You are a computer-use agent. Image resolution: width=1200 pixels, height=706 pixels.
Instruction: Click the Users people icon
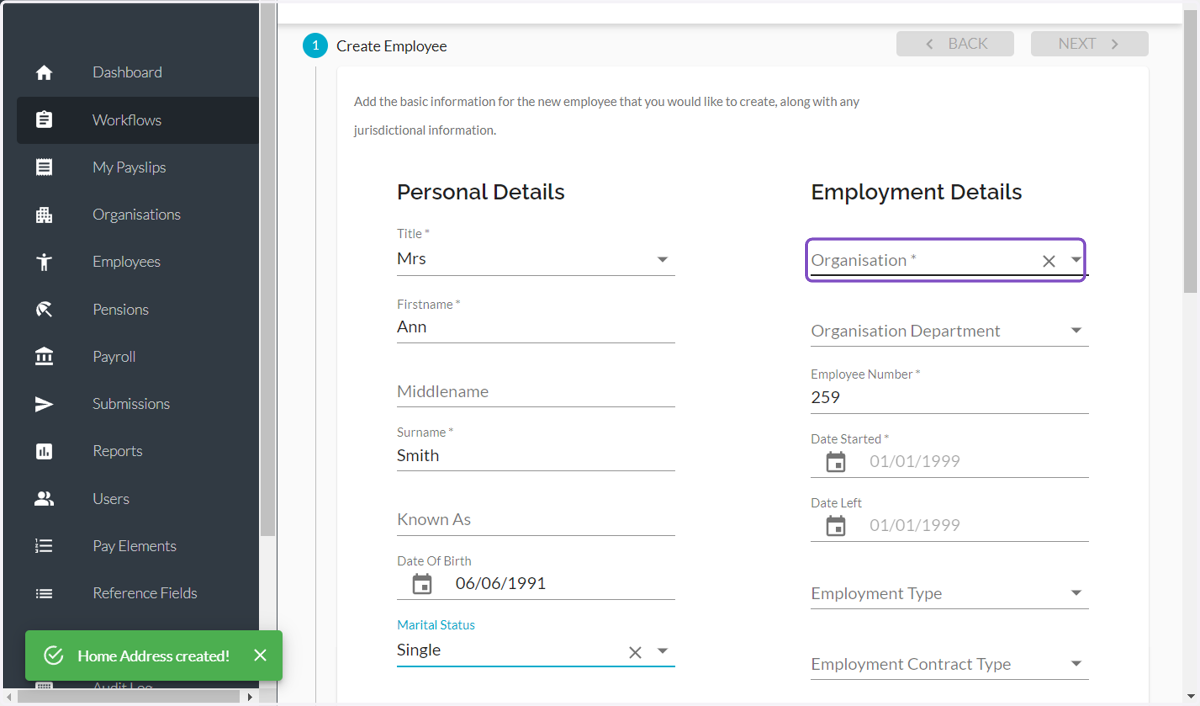click(x=44, y=498)
